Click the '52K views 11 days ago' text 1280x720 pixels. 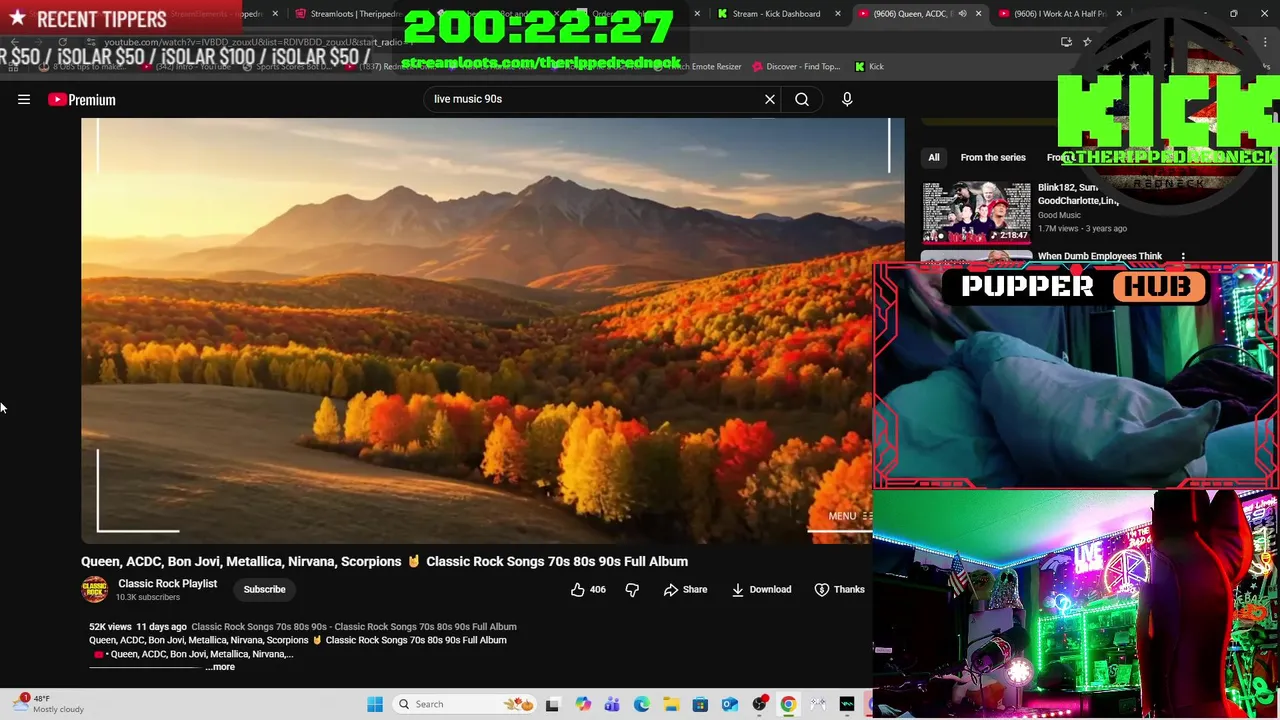point(138,627)
